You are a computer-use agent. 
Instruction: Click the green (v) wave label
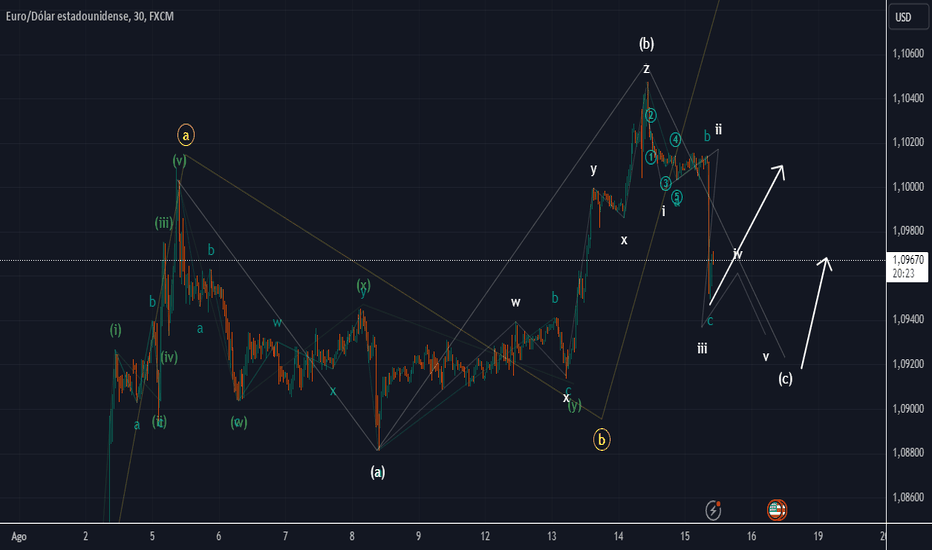(x=180, y=161)
